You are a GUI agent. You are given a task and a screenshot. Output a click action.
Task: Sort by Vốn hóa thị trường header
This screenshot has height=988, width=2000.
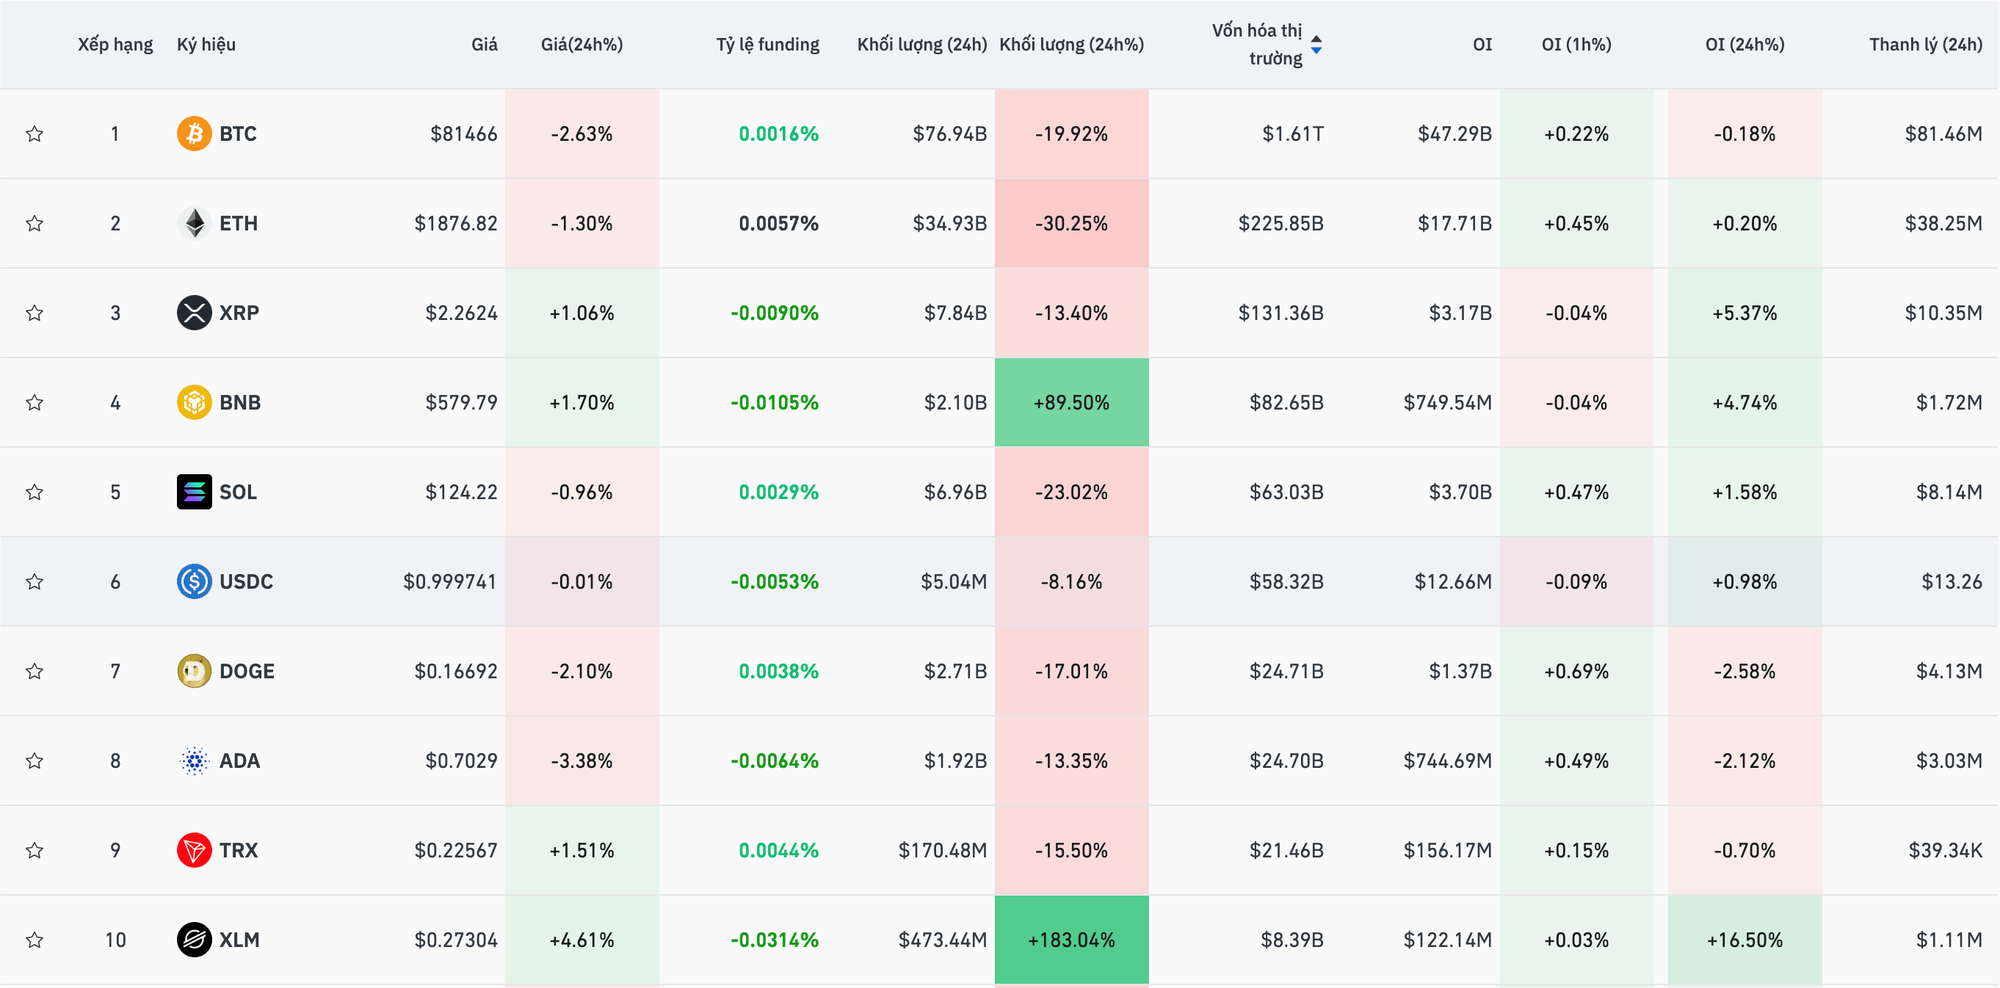pyautogui.click(x=1257, y=44)
